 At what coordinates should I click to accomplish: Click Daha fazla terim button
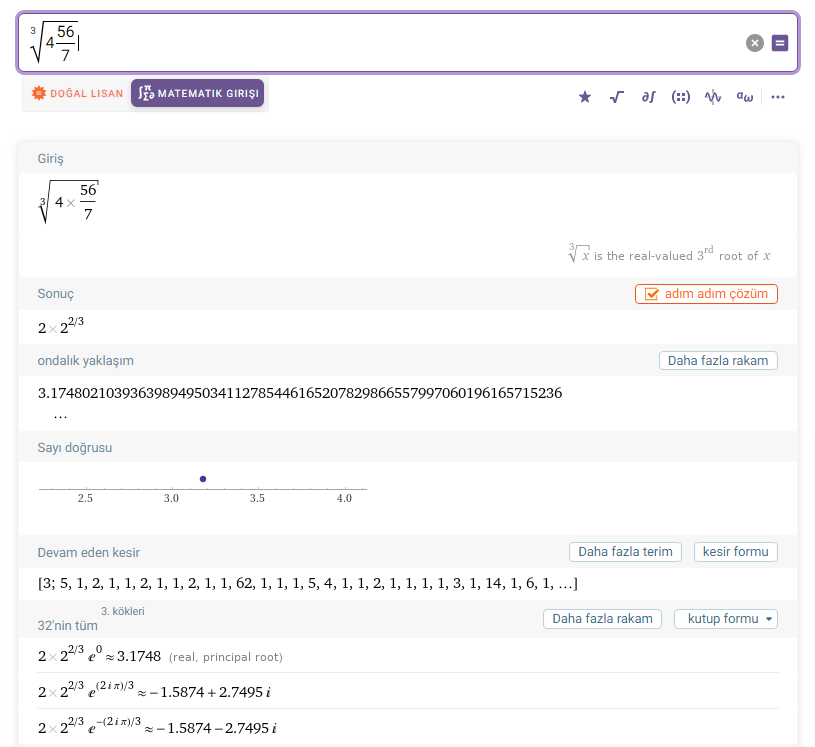(x=625, y=552)
